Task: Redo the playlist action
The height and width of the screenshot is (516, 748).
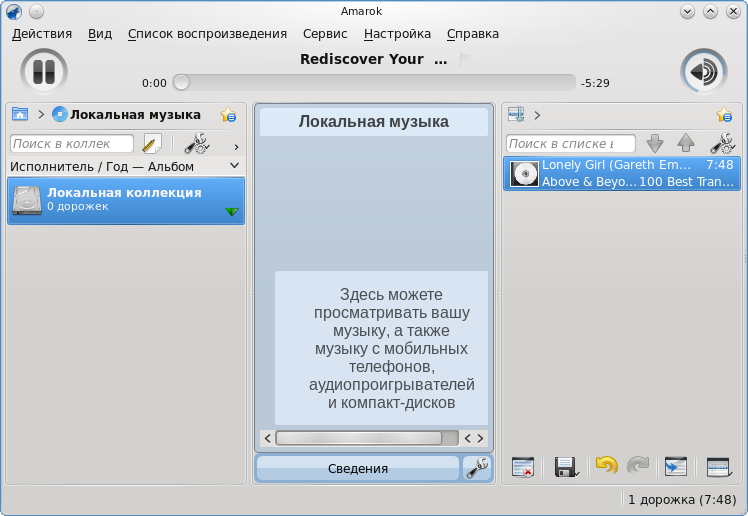Action: [x=638, y=465]
